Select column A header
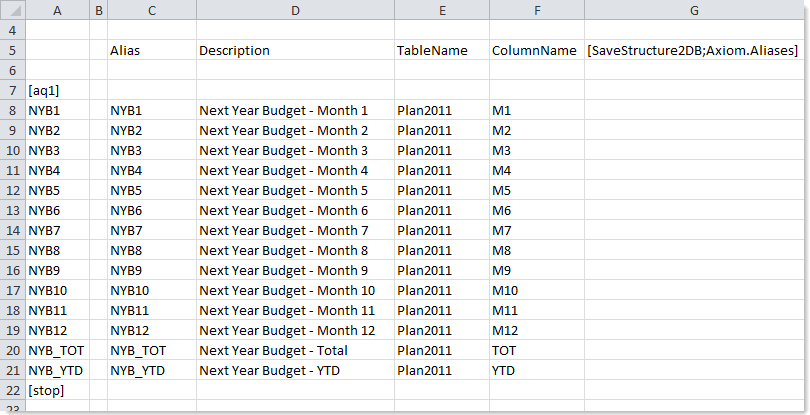Screen dimensions: 810x415 coord(56,11)
